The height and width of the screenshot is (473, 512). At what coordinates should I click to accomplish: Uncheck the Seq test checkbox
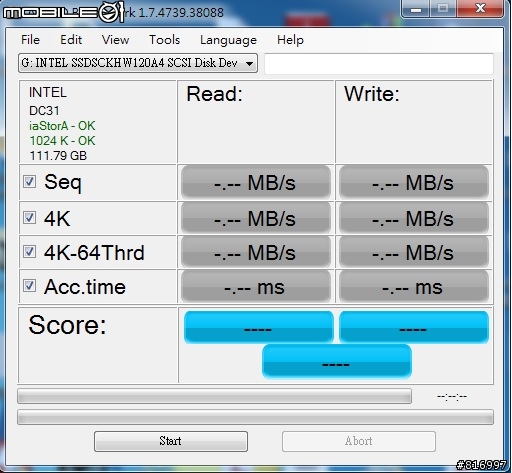point(29,182)
